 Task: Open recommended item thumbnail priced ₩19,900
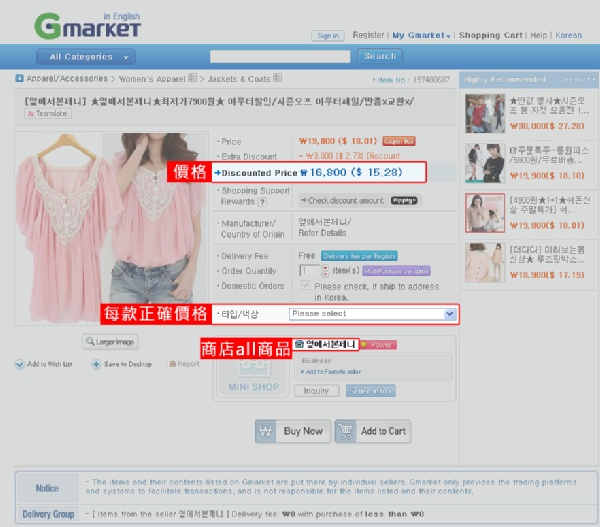pos(485,163)
